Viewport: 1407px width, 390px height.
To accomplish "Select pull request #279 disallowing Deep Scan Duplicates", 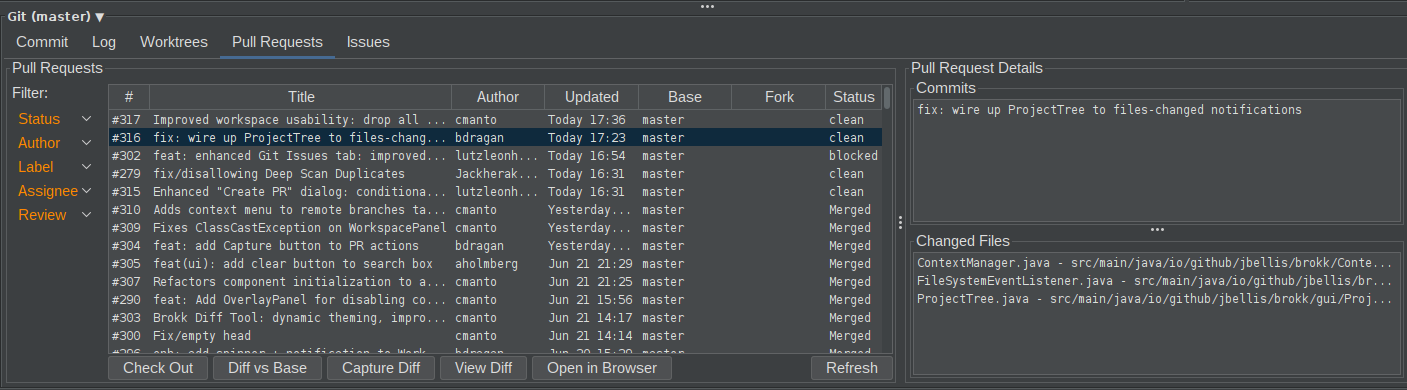I will [x=495, y=174].
